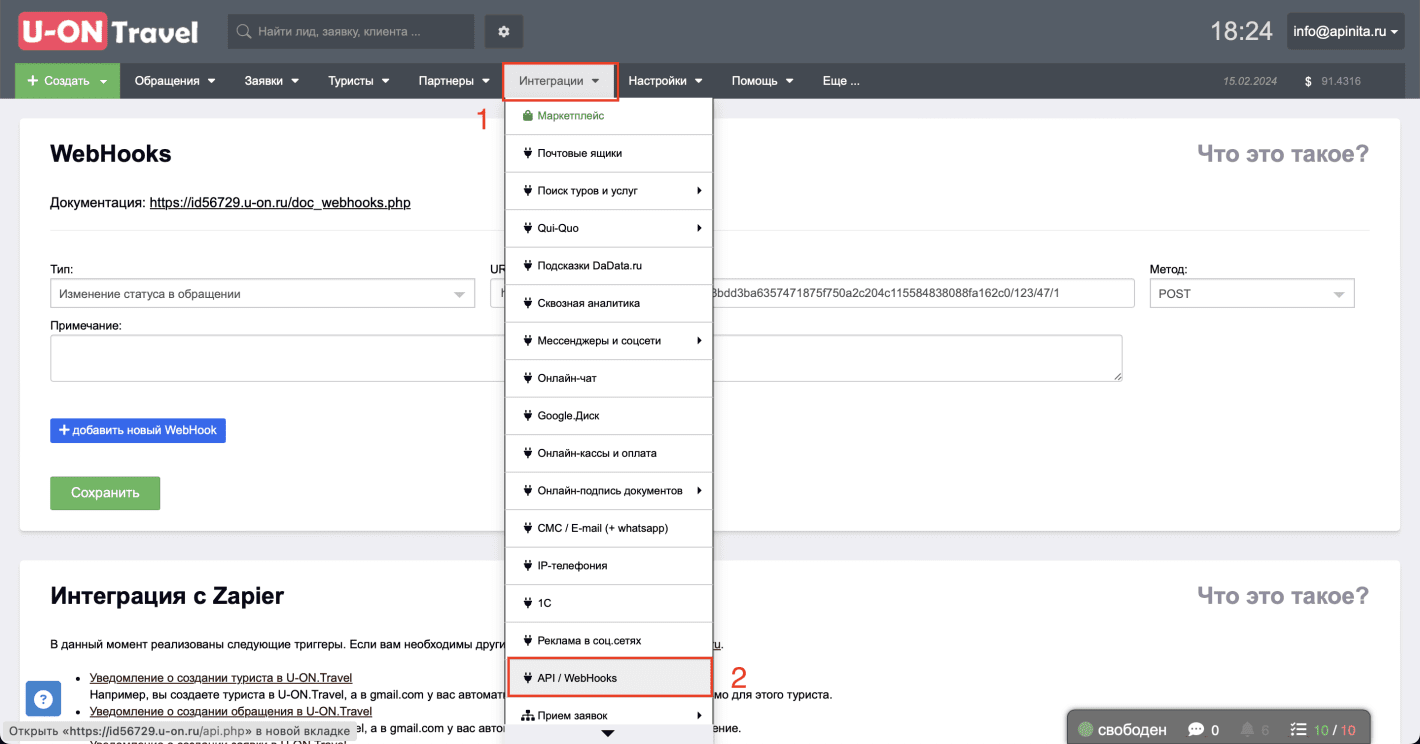1420x744 pixels.
Task: Click the U-ON Travel logo
Action: point(108,32)
